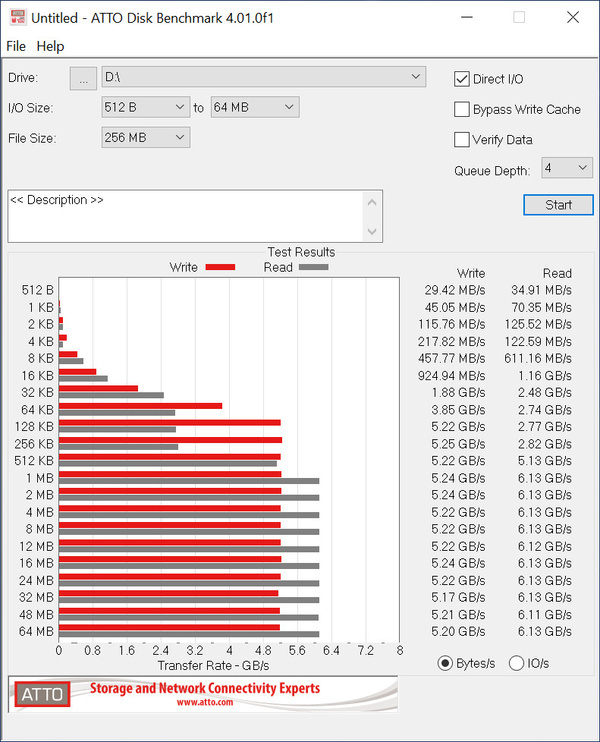Click the read value 1.16 GB/s
The height and width of the screenshot is (742, 600).
click(x=545, y=376)
